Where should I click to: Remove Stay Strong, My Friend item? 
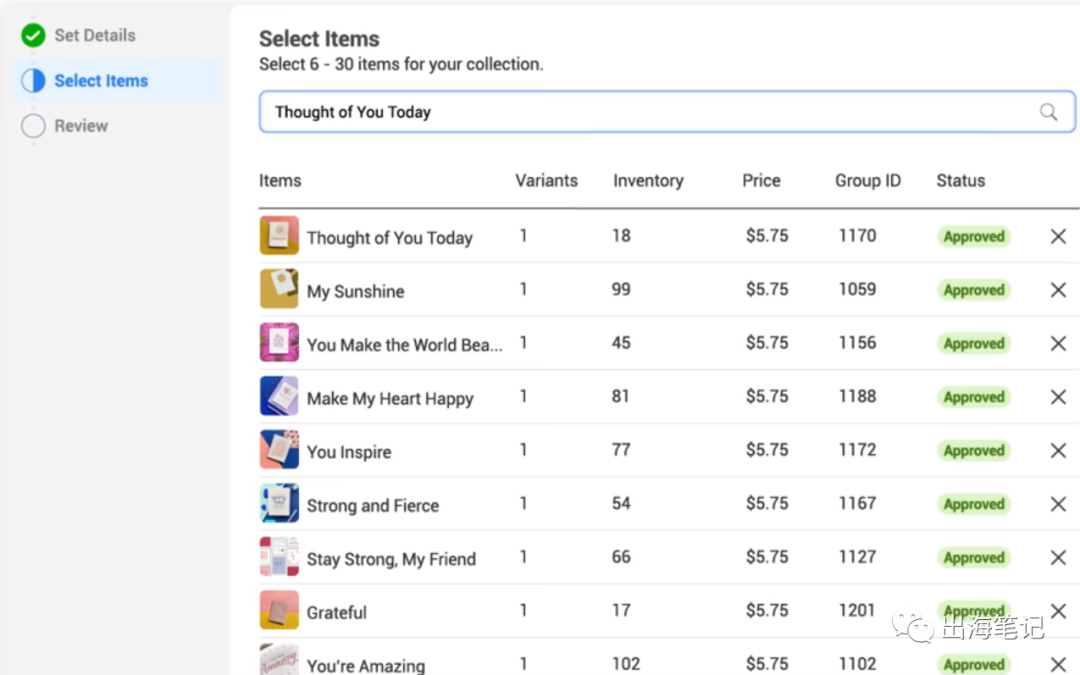pos(1058,558)
